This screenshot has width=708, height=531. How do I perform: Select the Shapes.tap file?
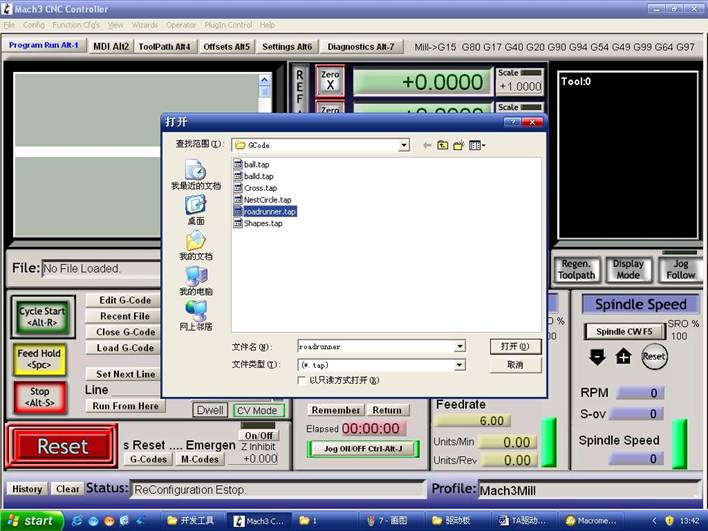pyautogui.click(x=263, y=223)
